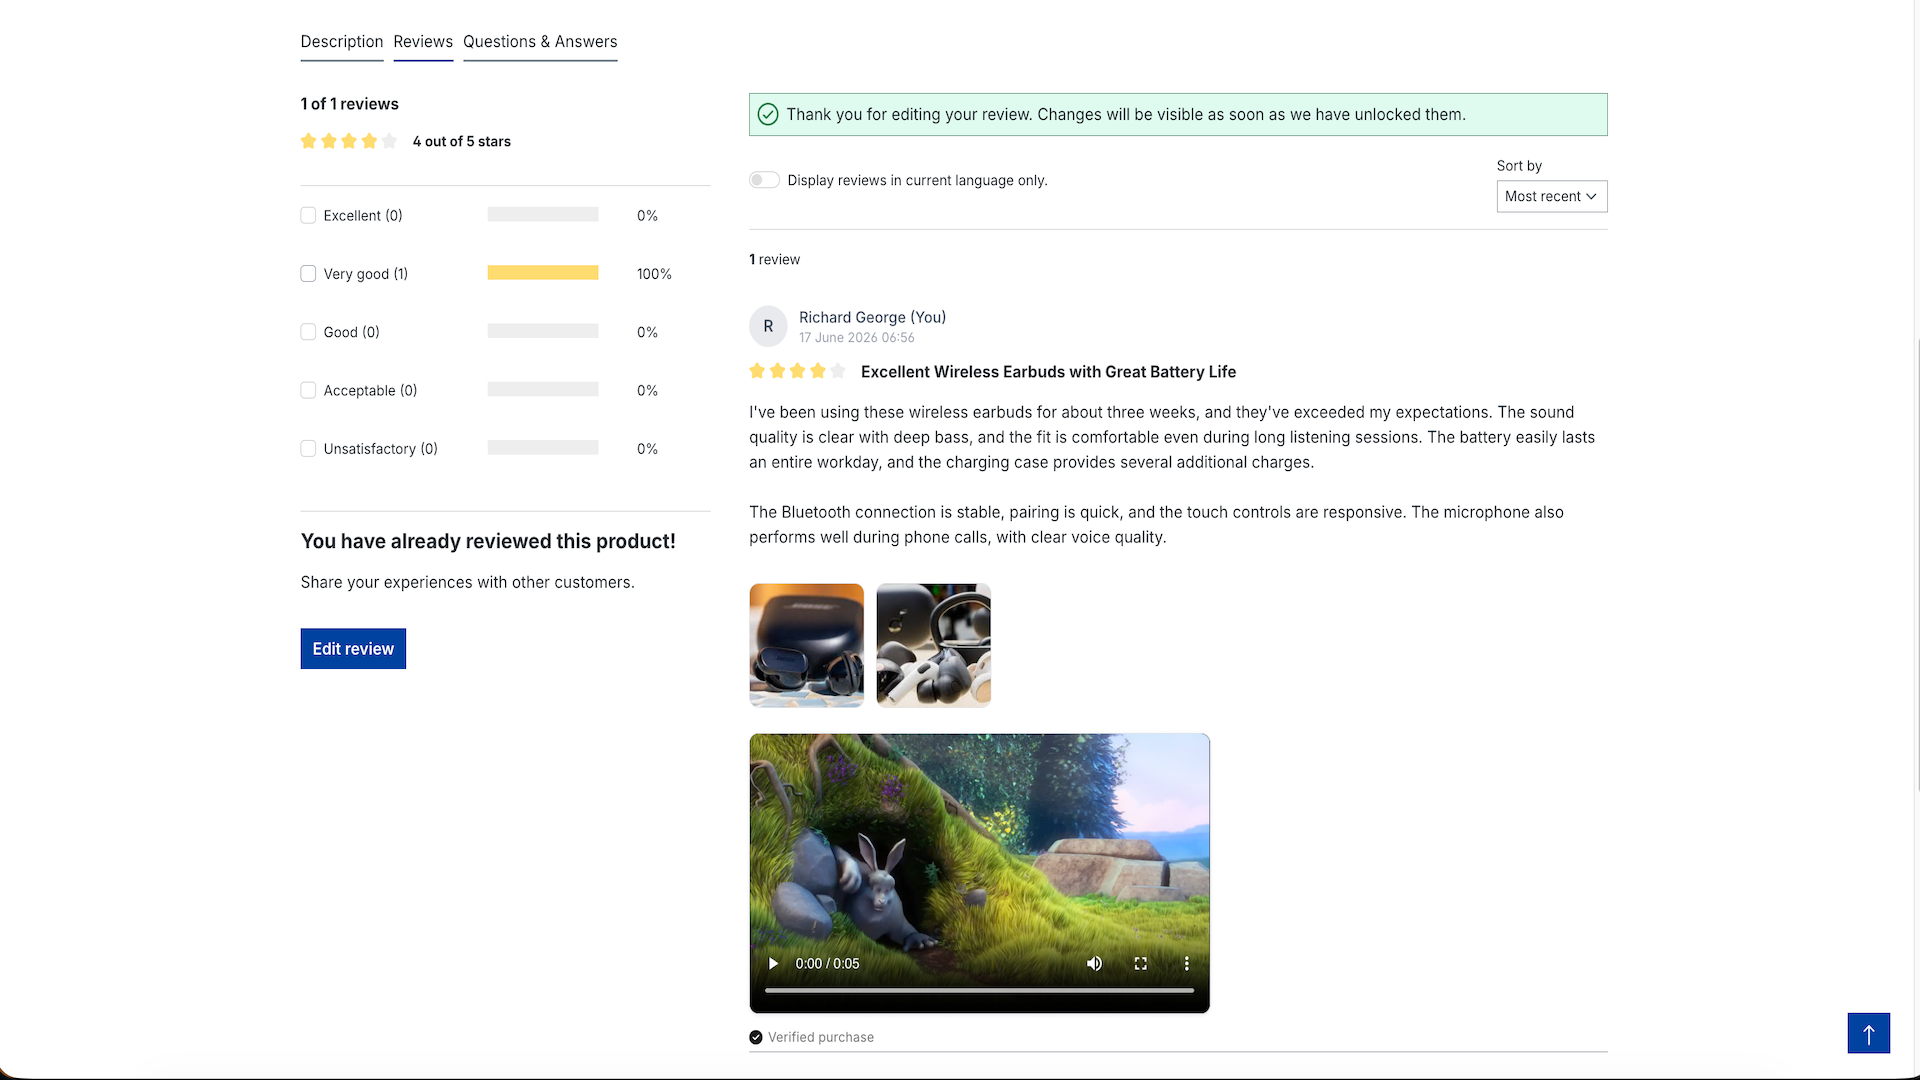The height and width of the screenshot is (1080, 1920).
Task: Enter fullscreen on the review video
Action: [1140, 964]
